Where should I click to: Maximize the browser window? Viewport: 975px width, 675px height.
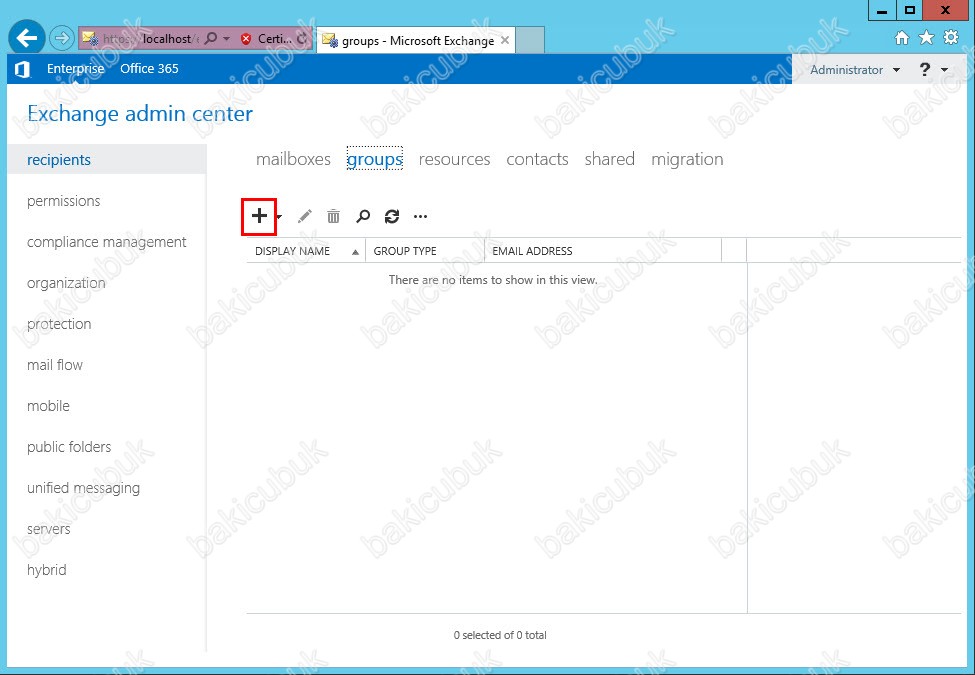click(910, 10)
